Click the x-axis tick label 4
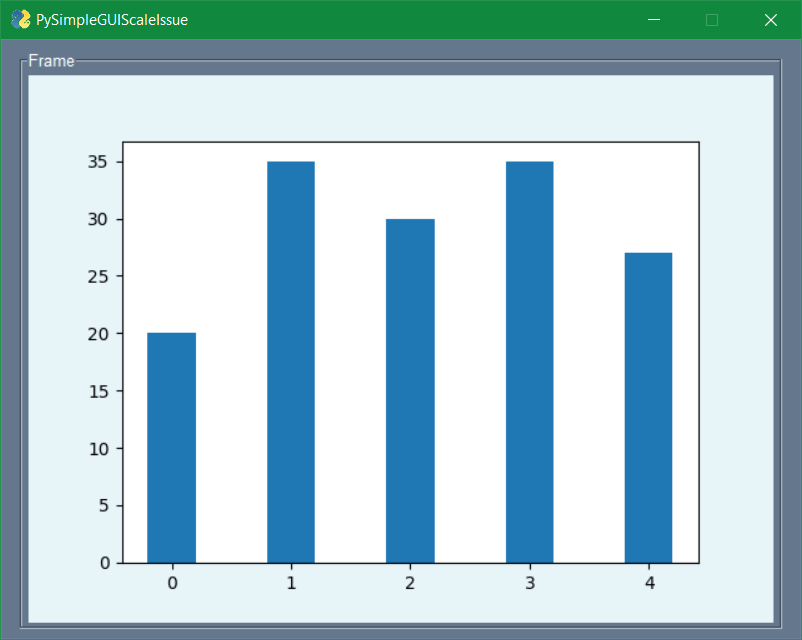802x640 pixels. coord(649,583)
